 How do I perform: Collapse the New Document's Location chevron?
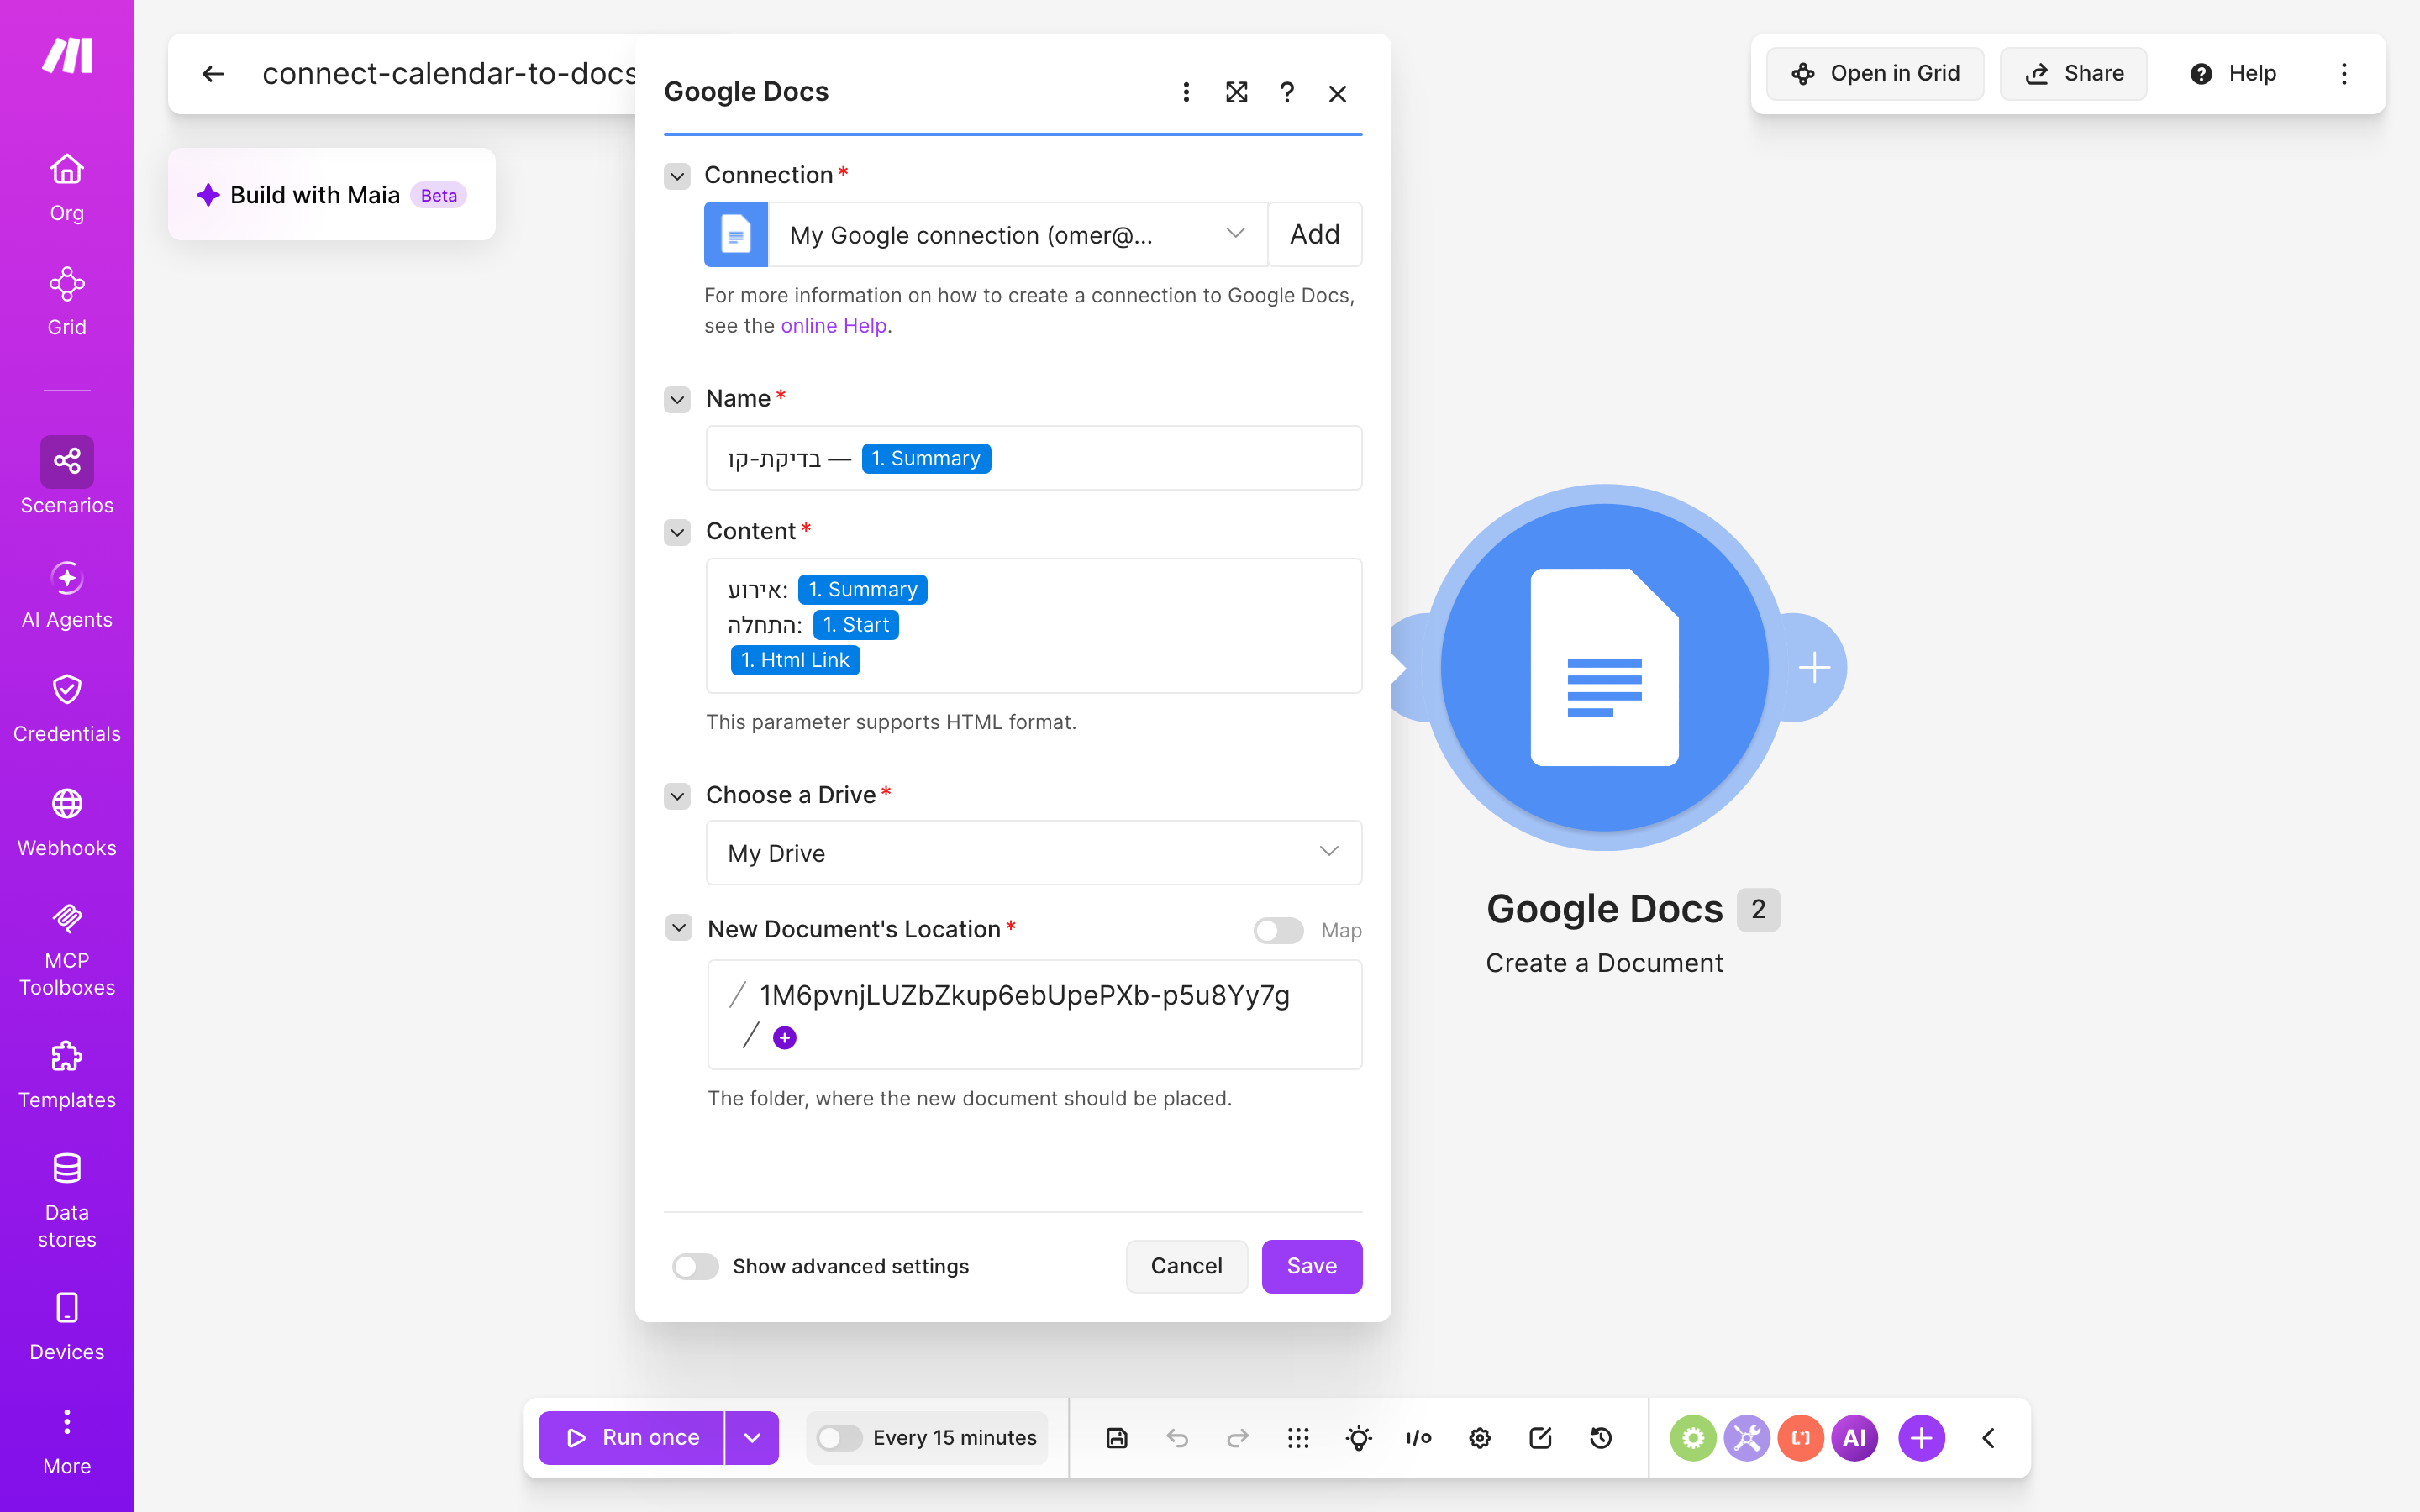[678, 928]
